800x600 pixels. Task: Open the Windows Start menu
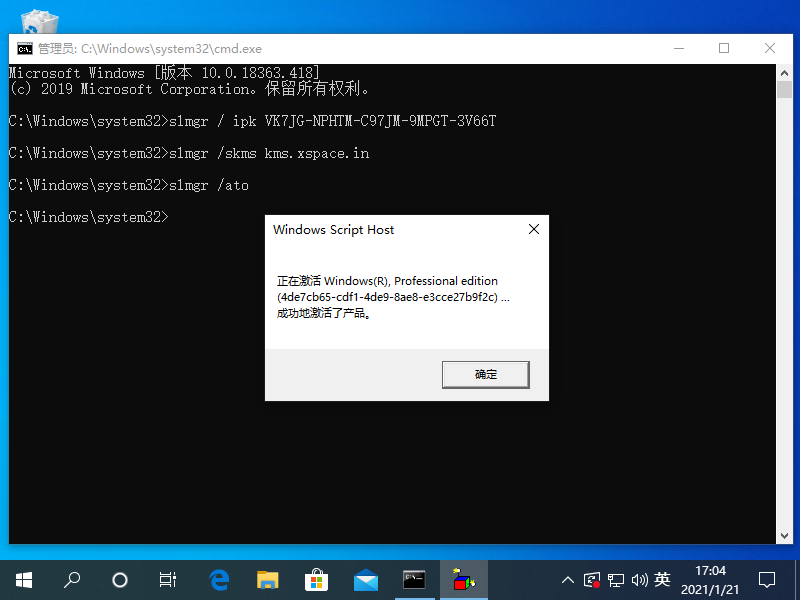[23, 579]
